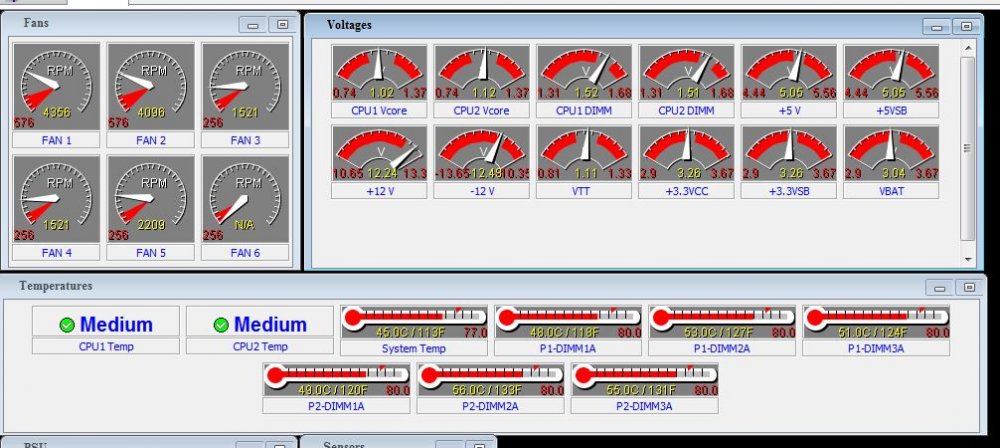Click the System Temp thermometer bar

414,322
